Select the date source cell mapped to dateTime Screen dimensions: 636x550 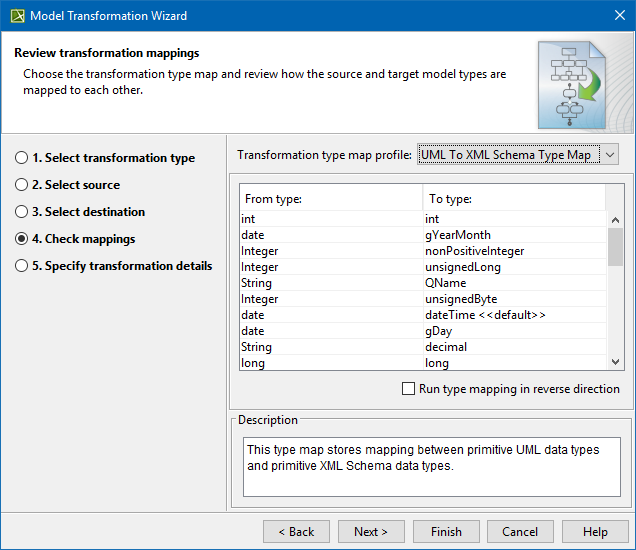click(331, 315)
